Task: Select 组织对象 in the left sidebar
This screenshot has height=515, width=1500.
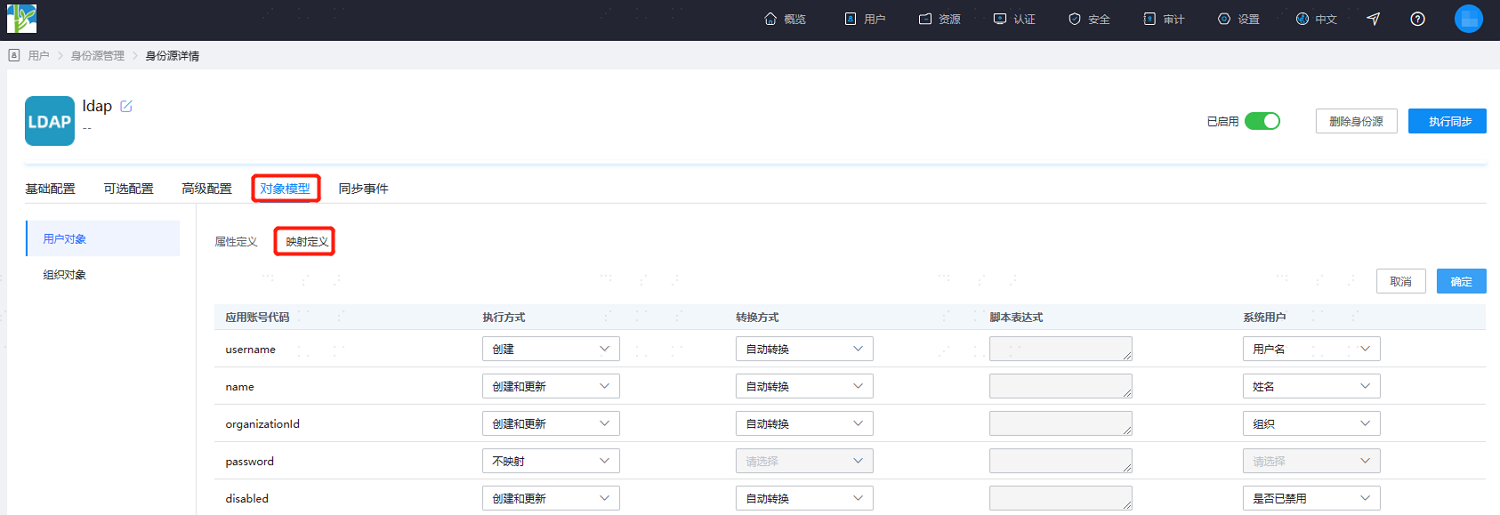Action: point(65,274)
